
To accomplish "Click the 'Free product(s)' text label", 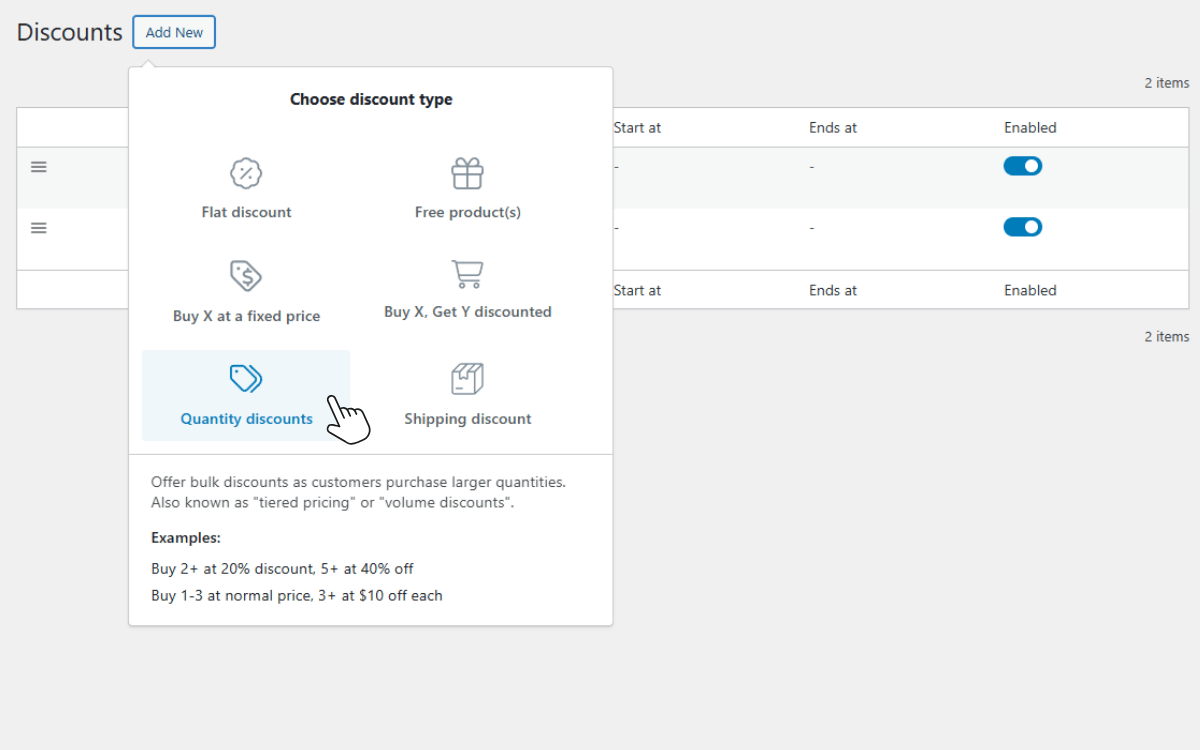I will coord(467,212).
